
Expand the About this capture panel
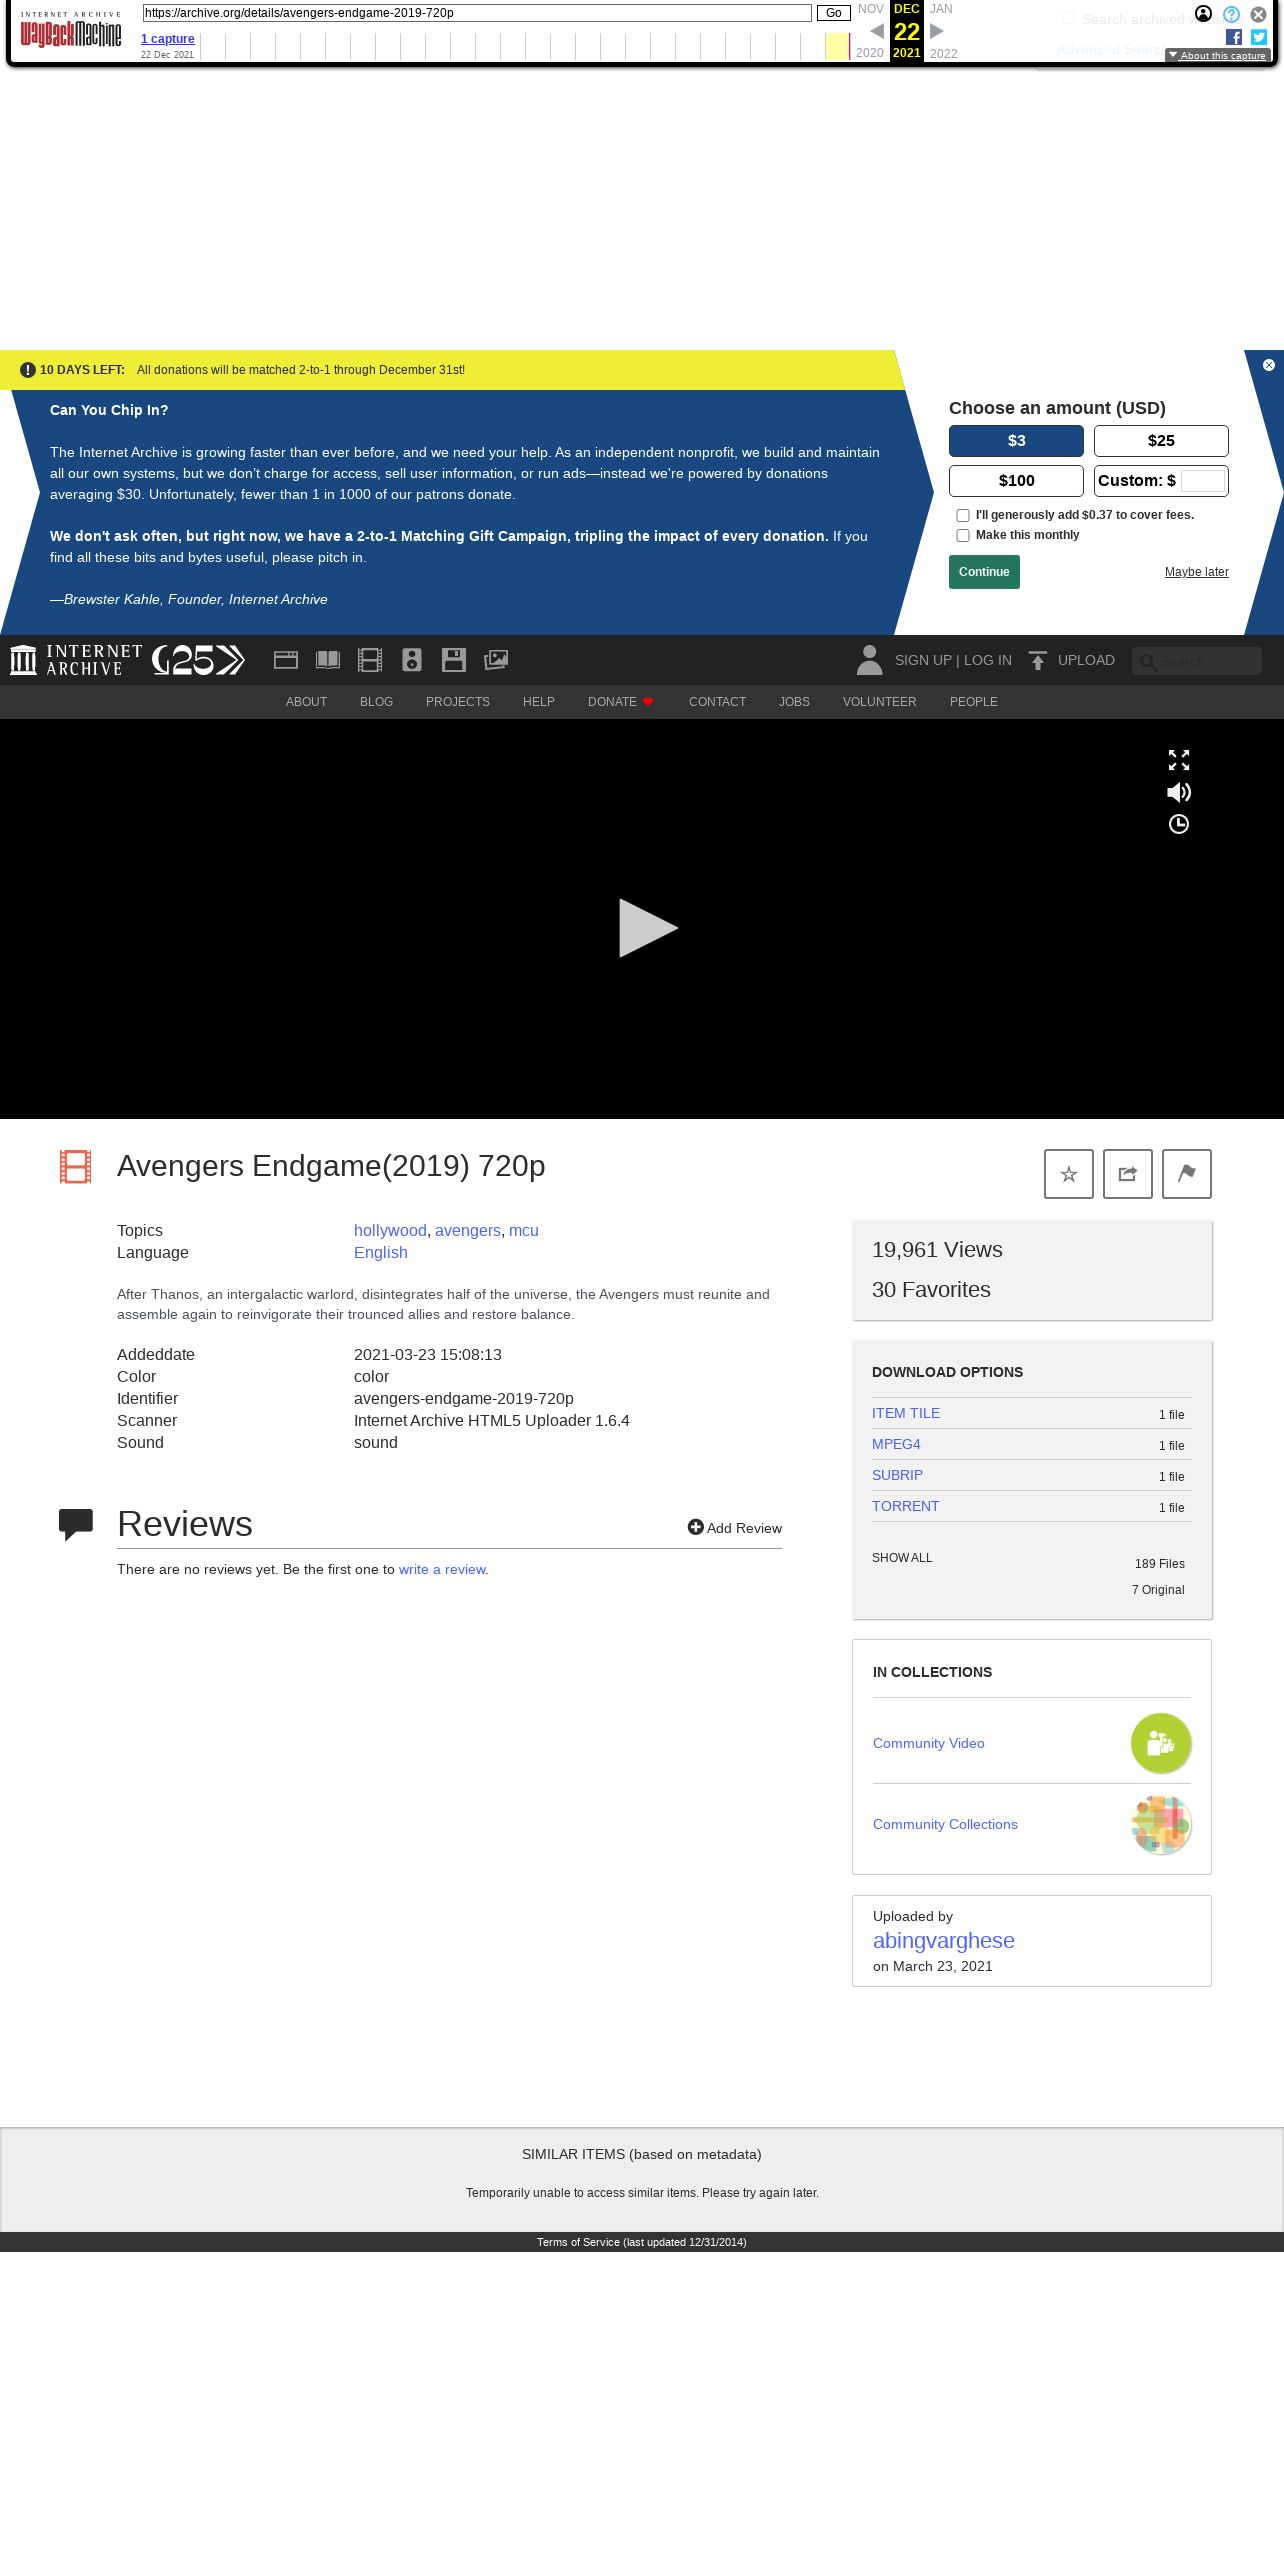(1218, 56)
